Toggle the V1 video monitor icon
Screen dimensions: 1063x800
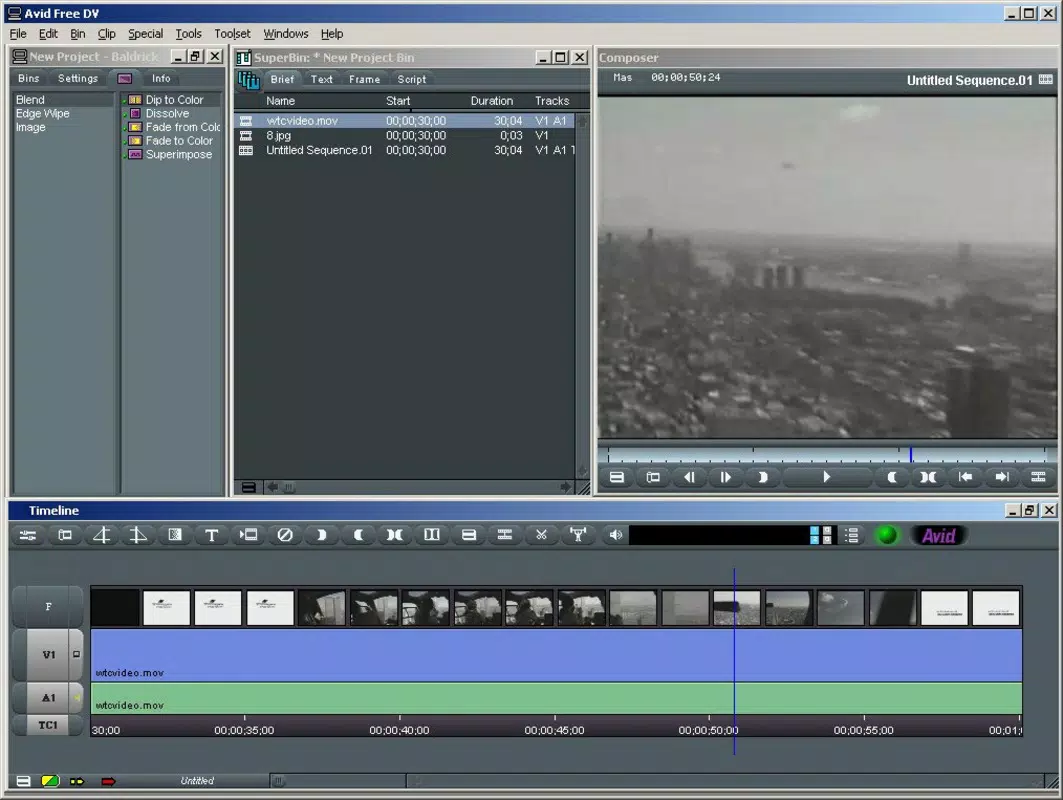point(76,655)
